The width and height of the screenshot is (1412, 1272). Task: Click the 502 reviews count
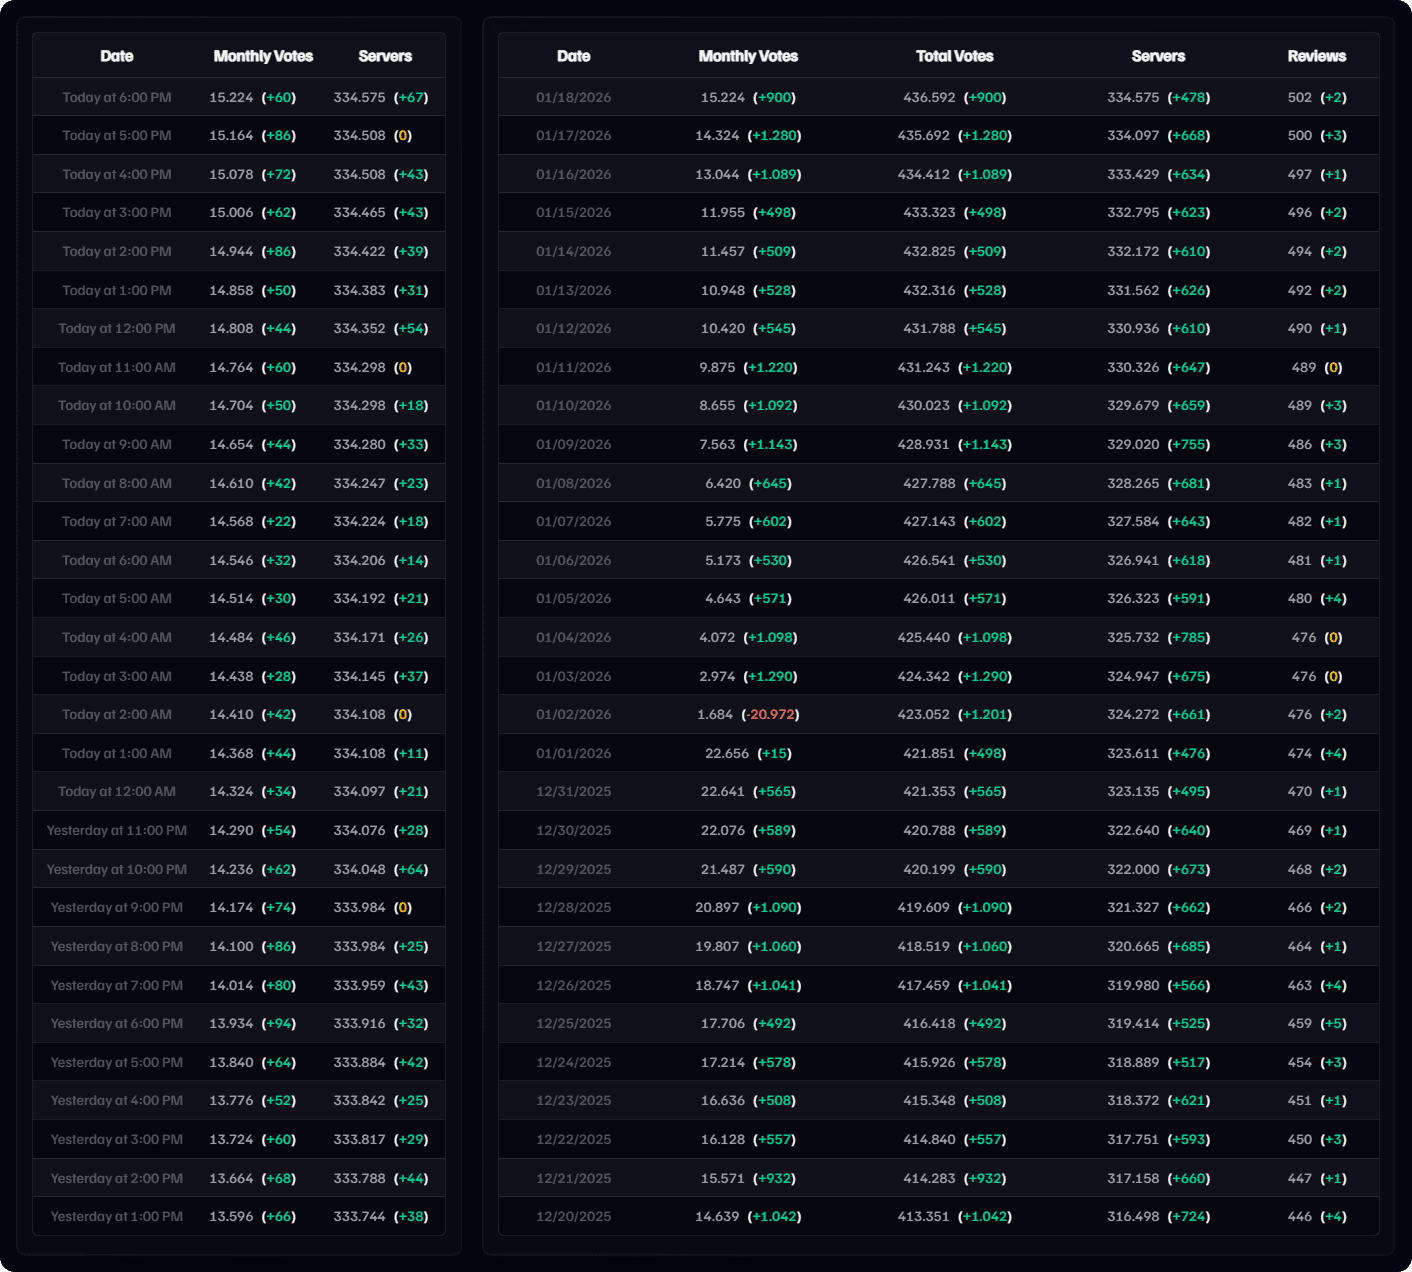(x=1300, y=97)
